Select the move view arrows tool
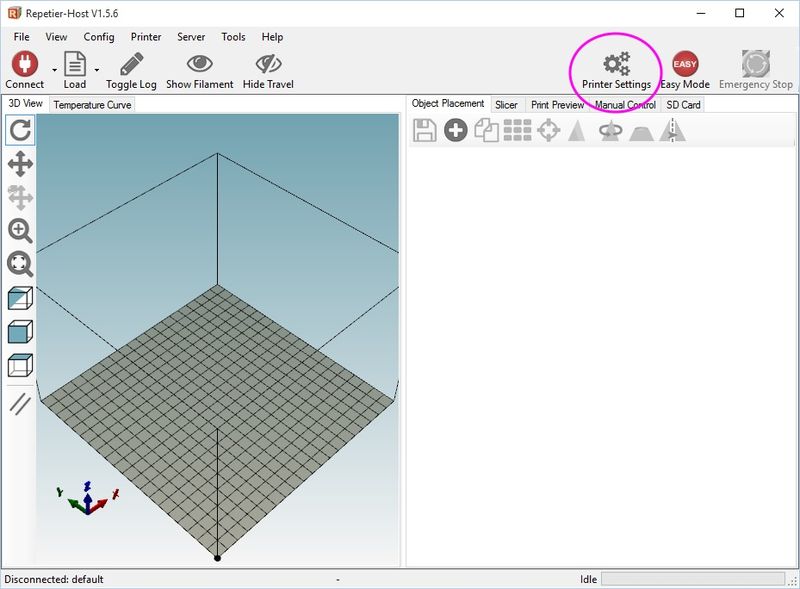This screenshot has height=589, width=800. 20,164
